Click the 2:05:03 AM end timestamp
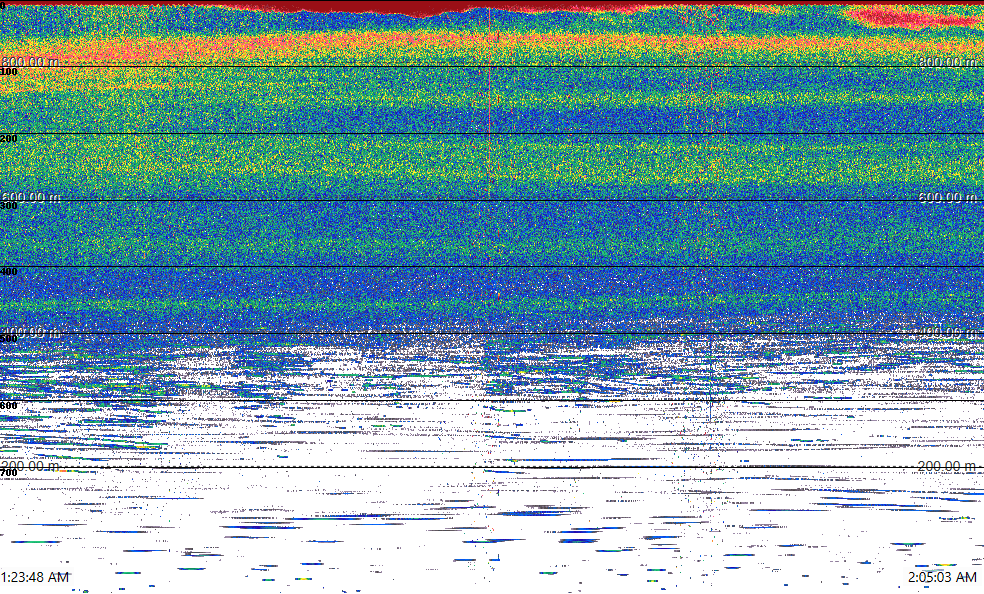984x594 pixels. (x=942, y=577)
